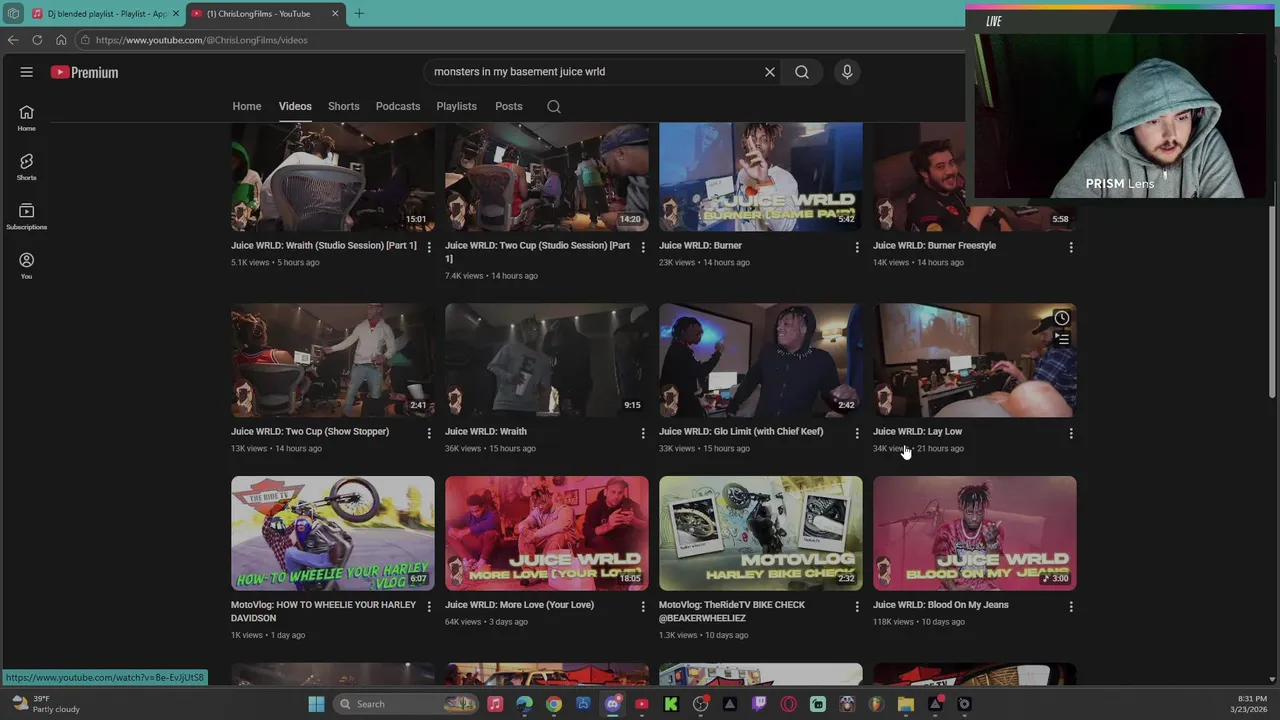Play the More Love (Your Love) thumbnail
The width and height of the screenshot is (1280, 720).
(547, 533)
